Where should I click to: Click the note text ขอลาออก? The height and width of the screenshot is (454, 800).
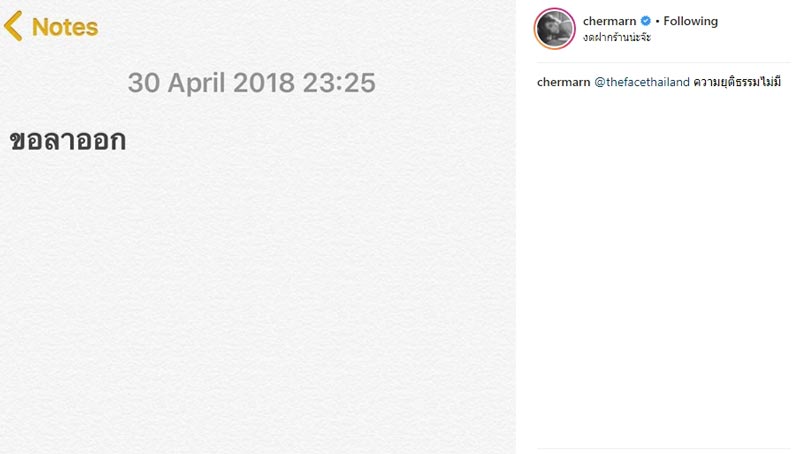click(68, 141)
